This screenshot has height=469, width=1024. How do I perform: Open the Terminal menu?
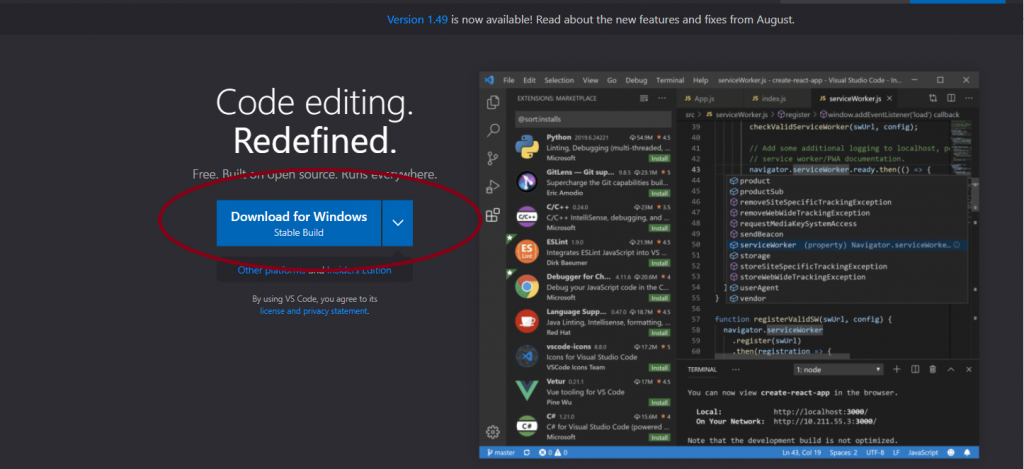(670, 80)
